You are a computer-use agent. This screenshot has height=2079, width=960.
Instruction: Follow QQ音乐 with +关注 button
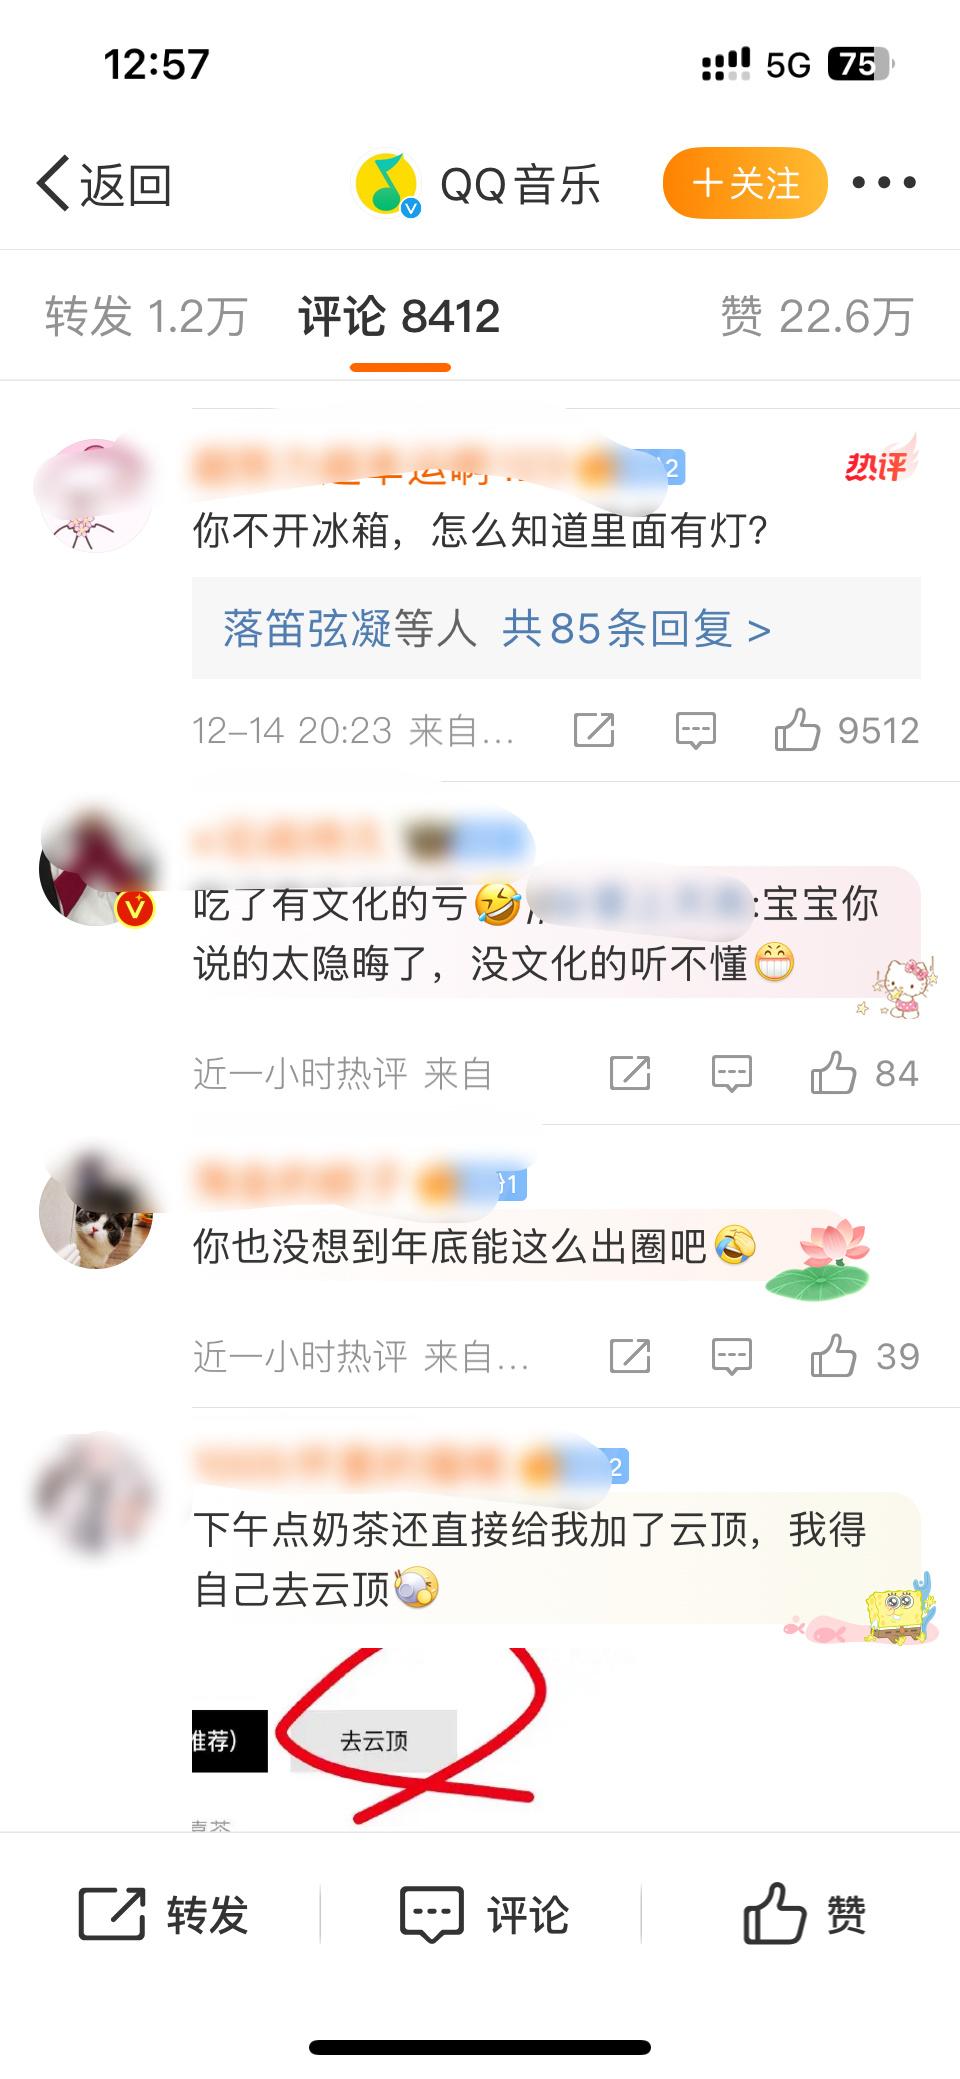coord(745,183)
